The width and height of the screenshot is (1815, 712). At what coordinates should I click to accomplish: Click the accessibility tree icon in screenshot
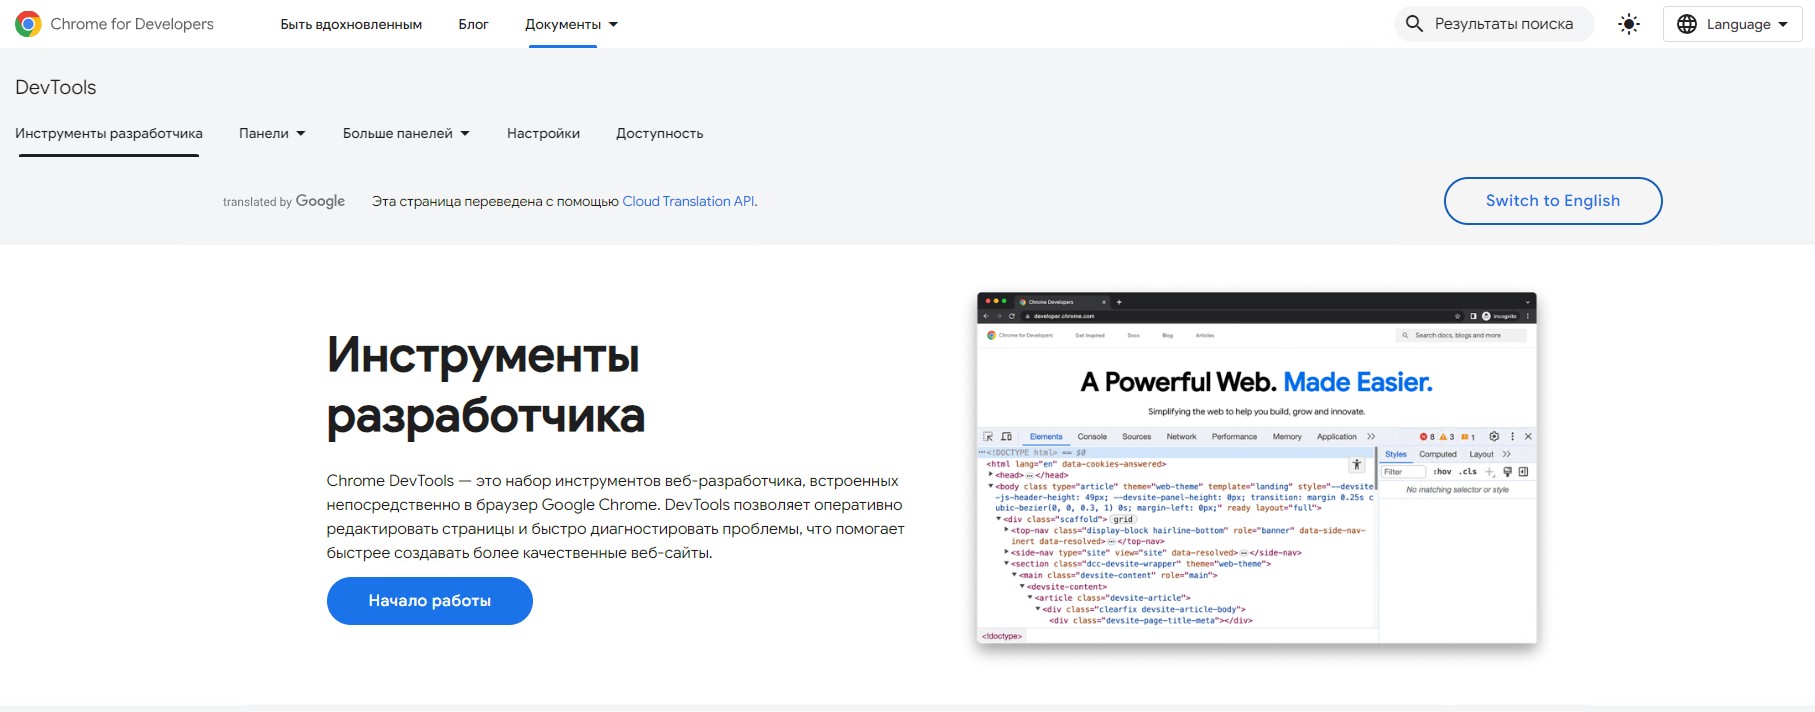(1357, 465)
